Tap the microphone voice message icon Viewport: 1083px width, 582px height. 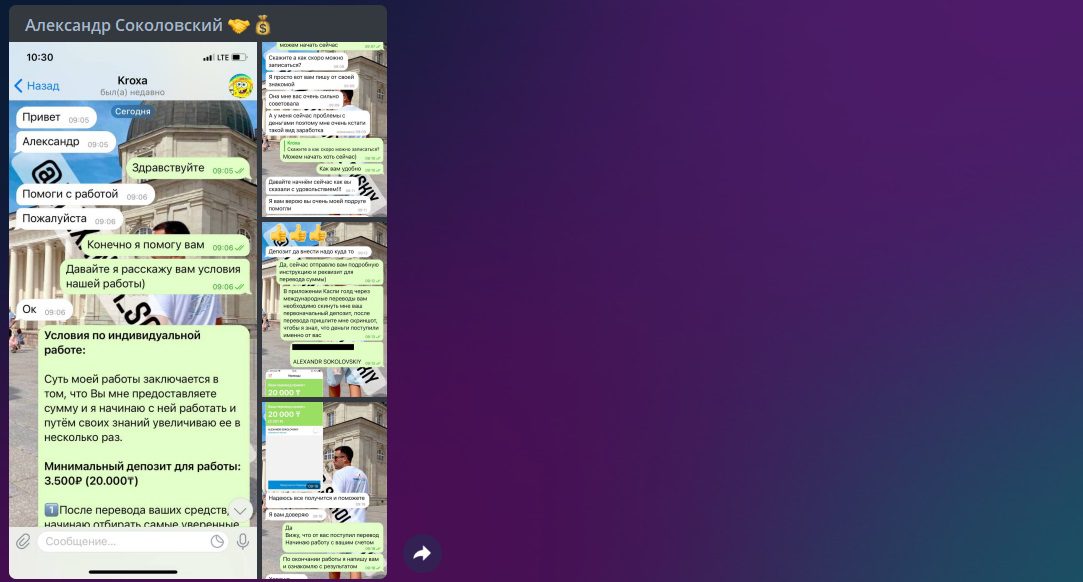[x=242, y=541]
